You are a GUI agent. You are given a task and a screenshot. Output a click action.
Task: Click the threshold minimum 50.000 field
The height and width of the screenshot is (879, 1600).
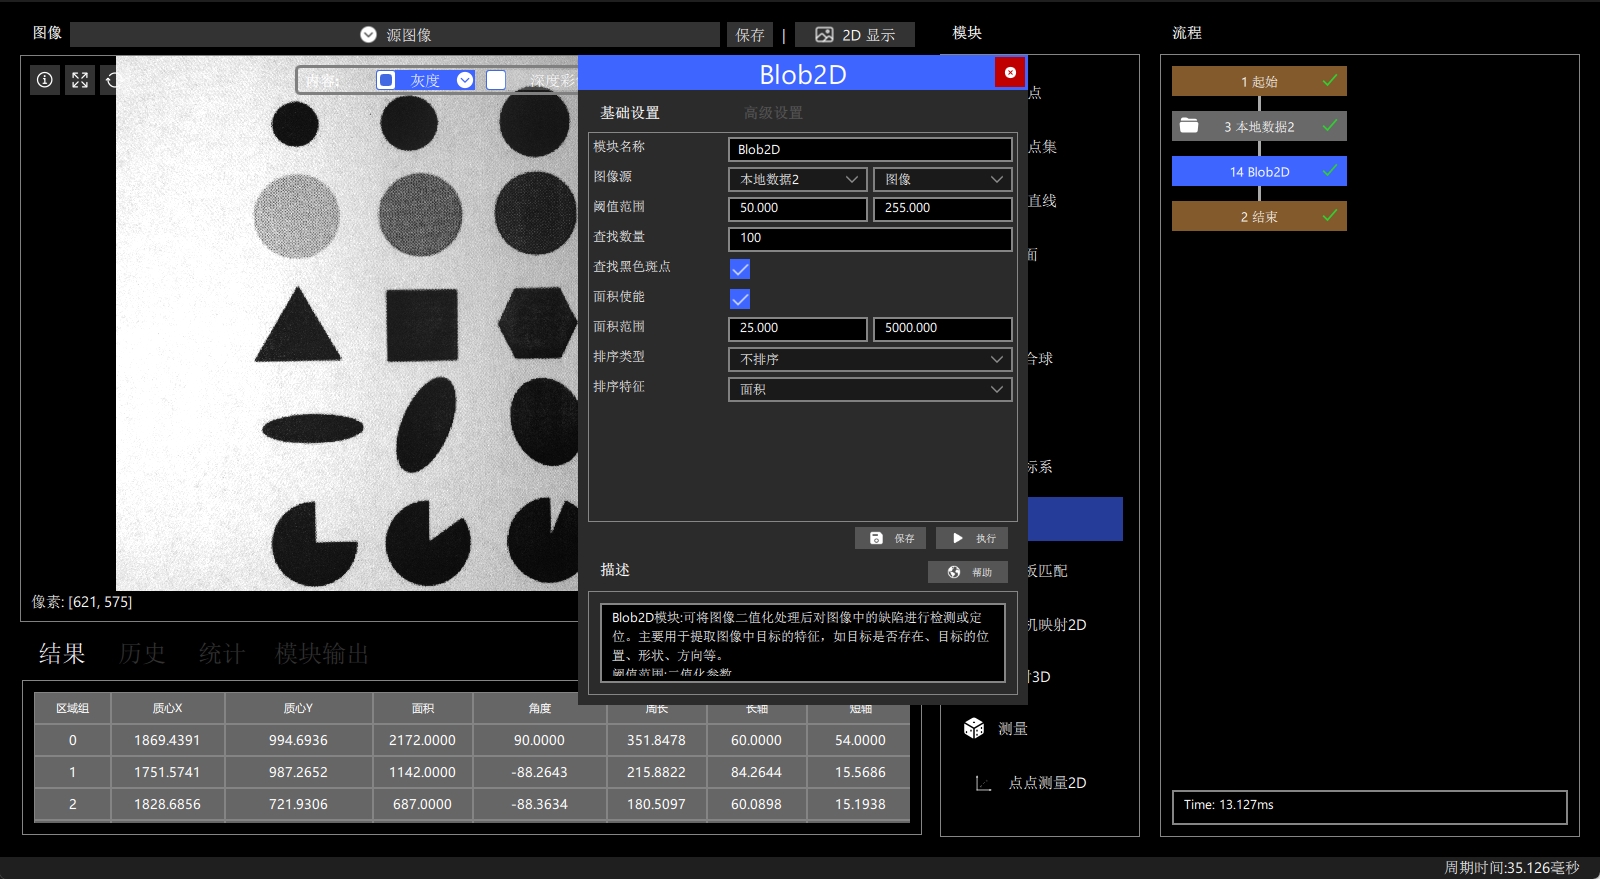[798, 209]
